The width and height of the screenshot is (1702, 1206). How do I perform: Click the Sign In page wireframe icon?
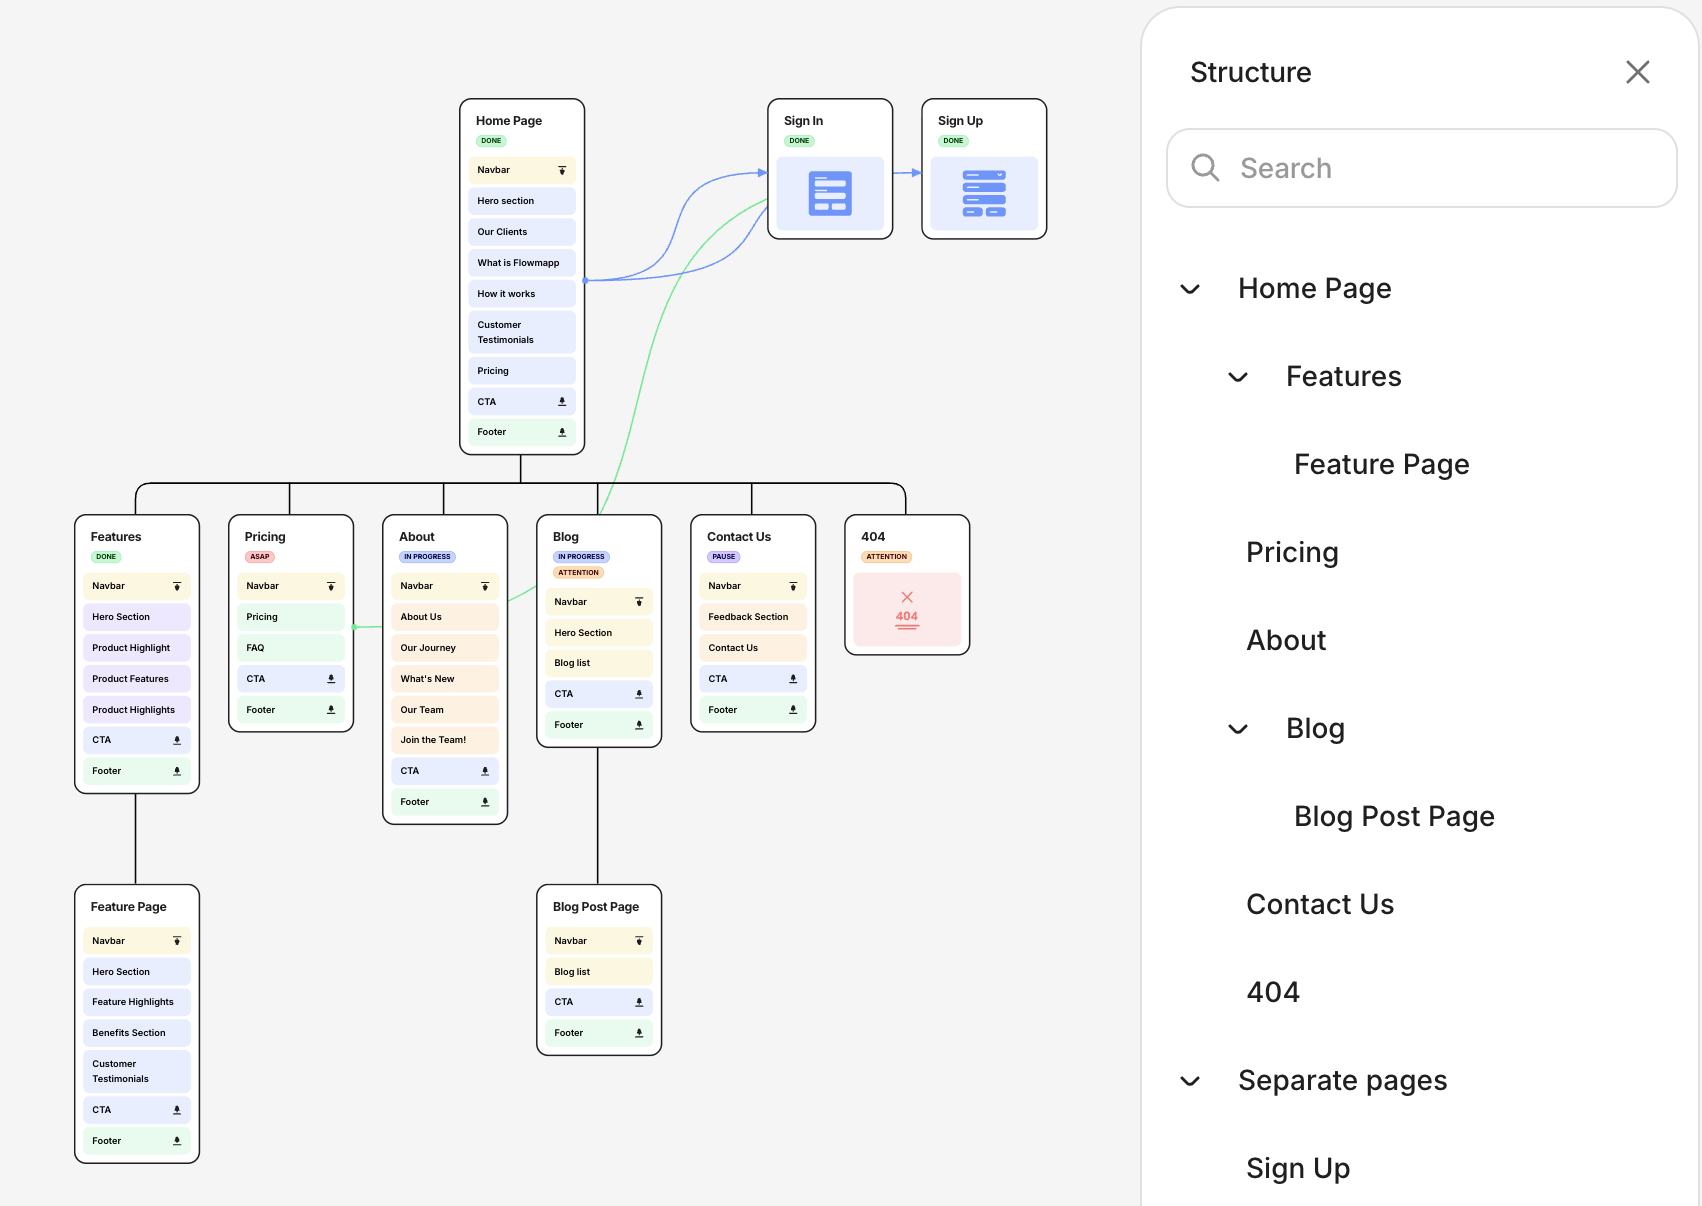830,194
